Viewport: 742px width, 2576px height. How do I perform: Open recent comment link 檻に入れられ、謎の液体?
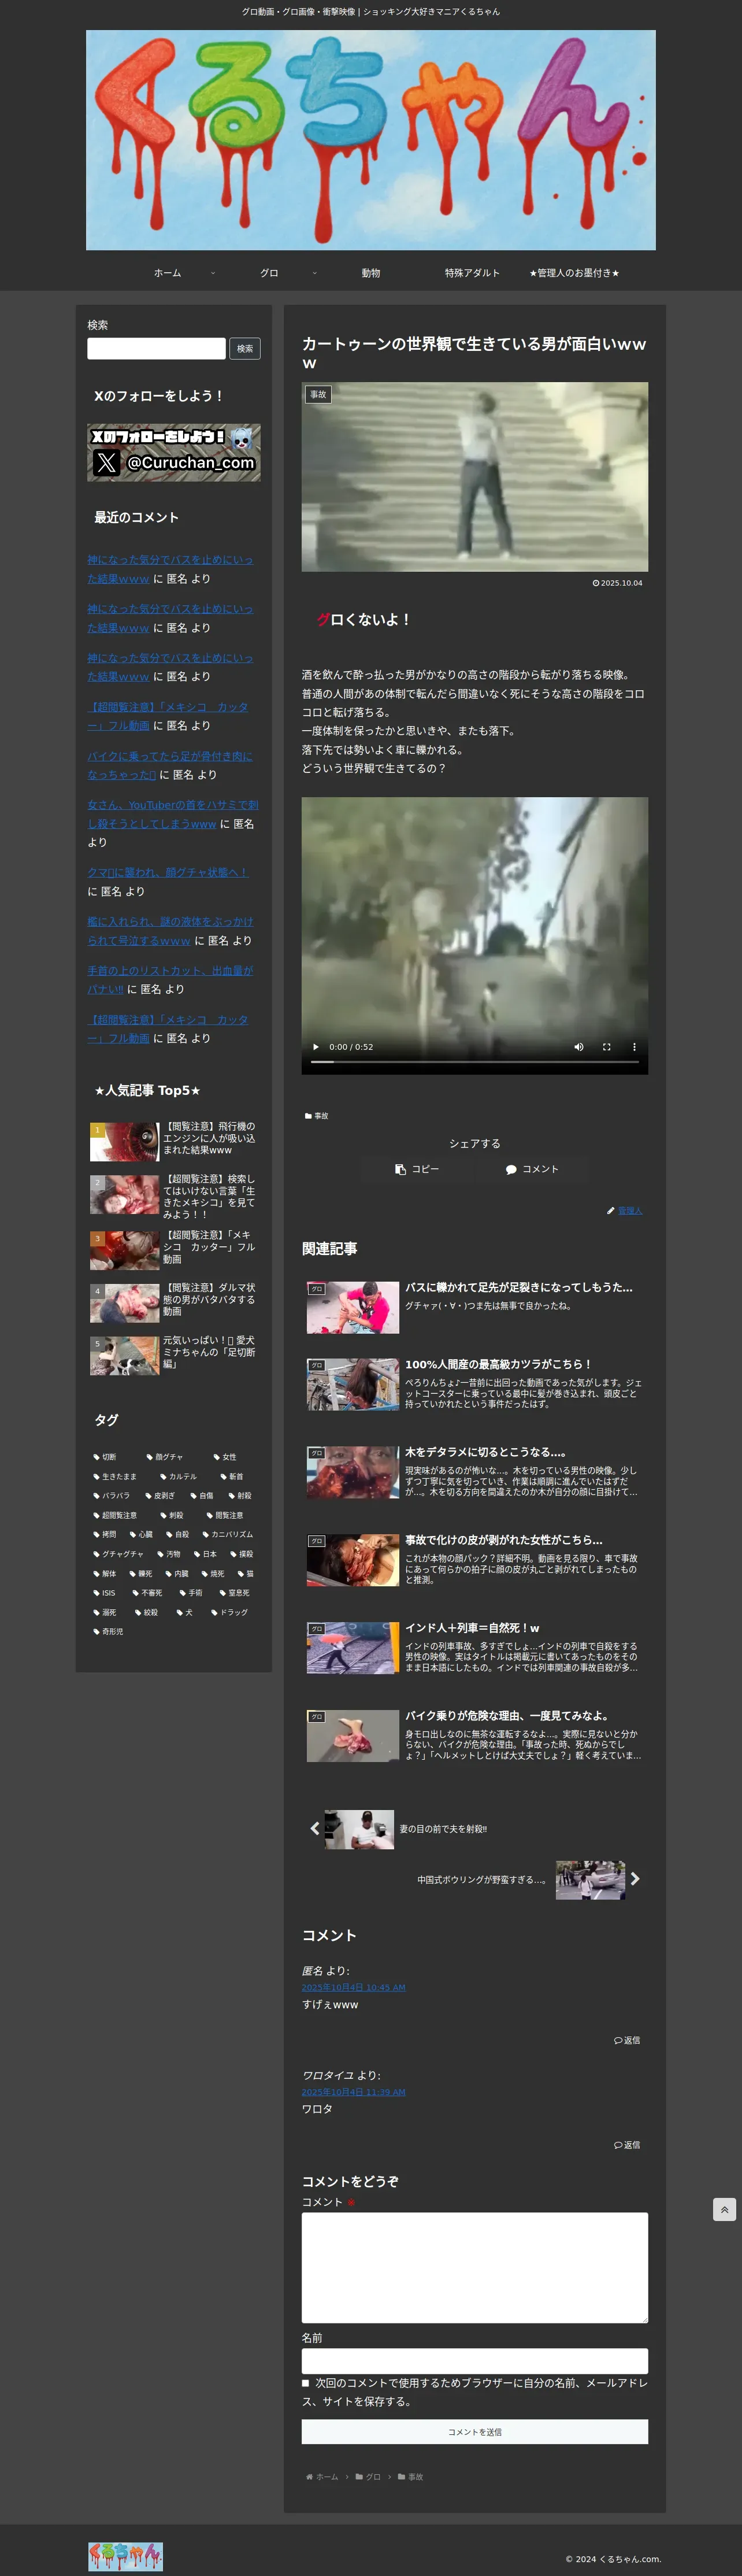click(170, 931)
